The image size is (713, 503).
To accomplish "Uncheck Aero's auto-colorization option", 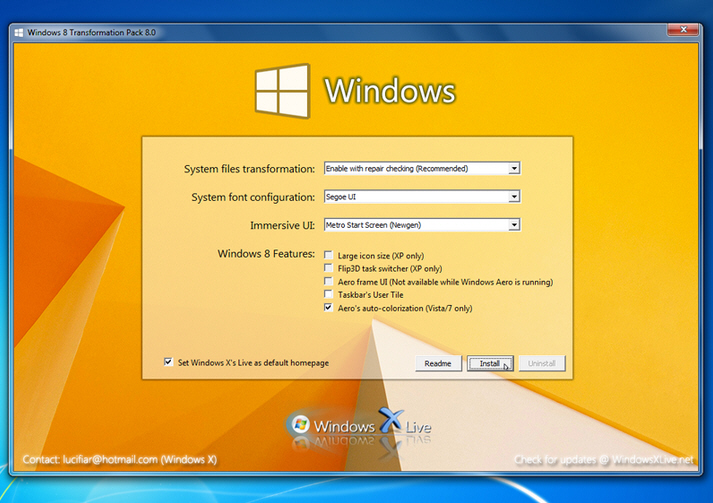I will pyautogui.click(x=328, y=308).
